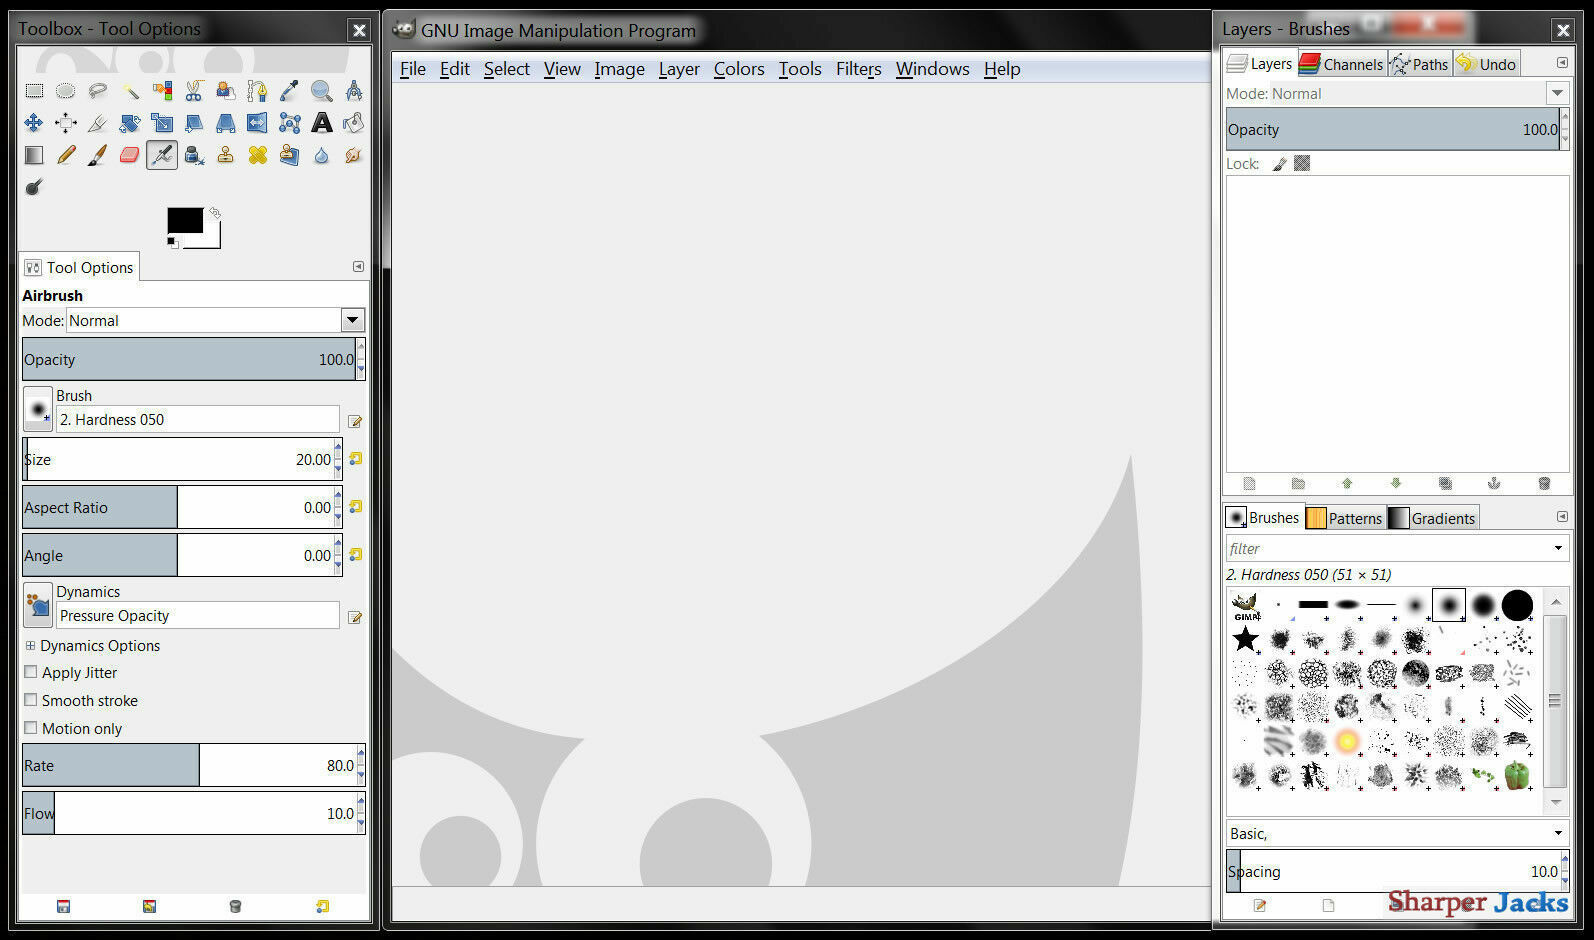Select the Move tool
The height and width of the screenshot is (940, 1594).
point(34,123)
